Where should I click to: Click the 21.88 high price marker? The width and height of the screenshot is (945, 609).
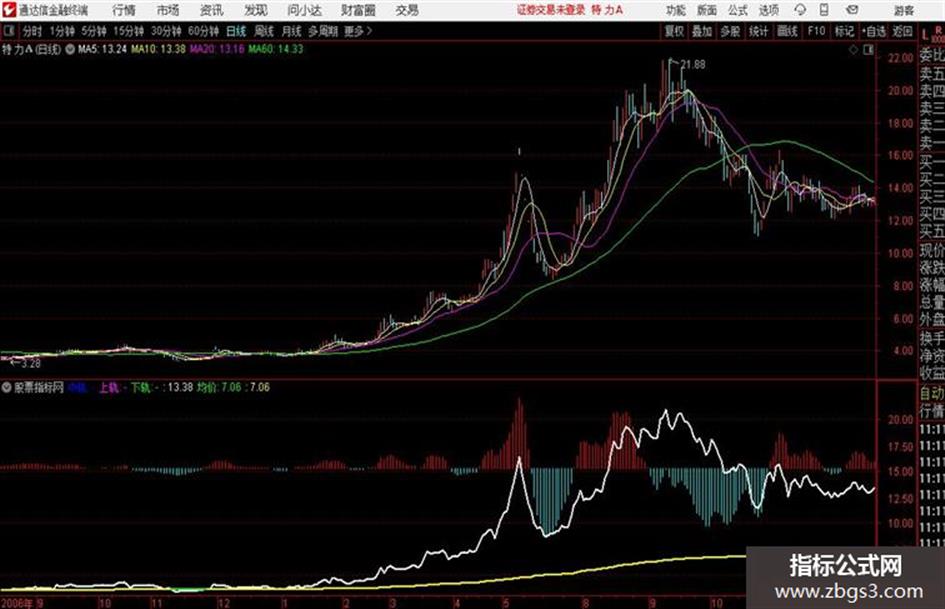[693, 65]
